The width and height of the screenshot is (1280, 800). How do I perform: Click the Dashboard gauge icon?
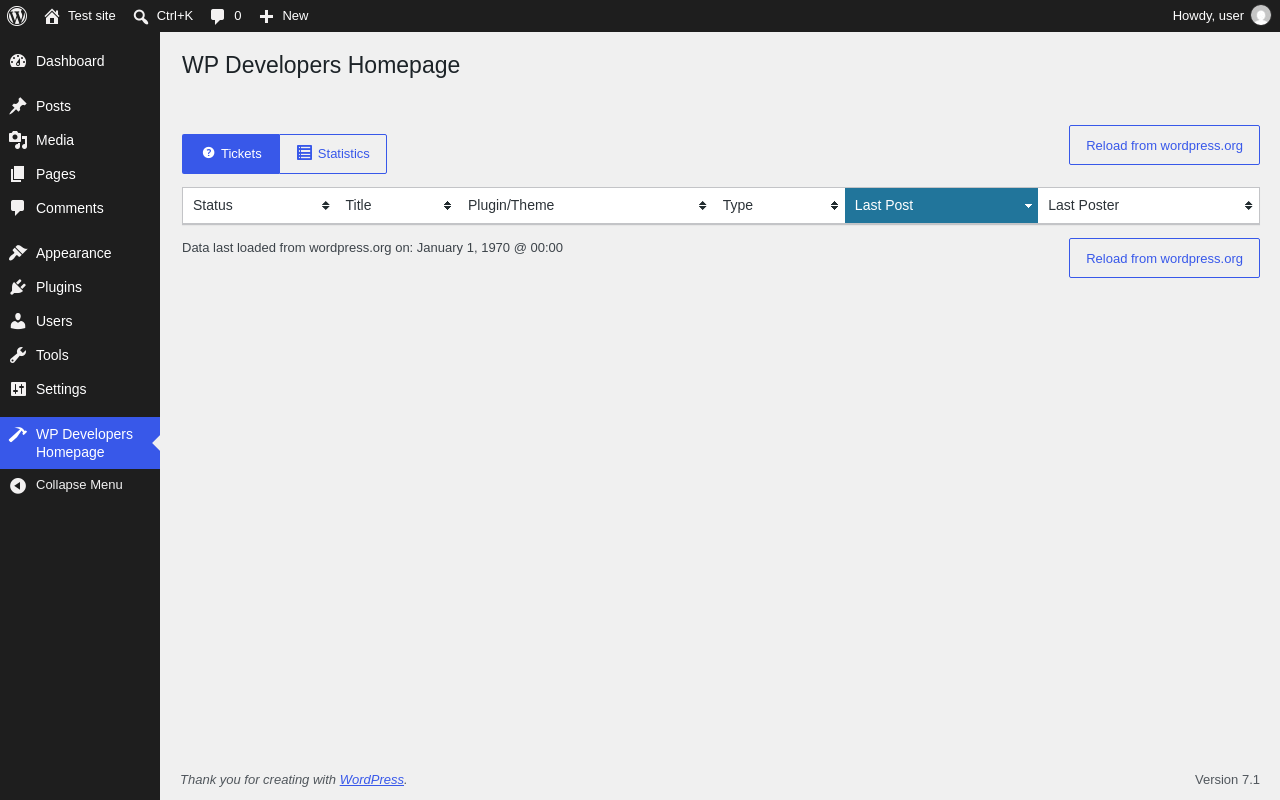[x=18, y=61]
